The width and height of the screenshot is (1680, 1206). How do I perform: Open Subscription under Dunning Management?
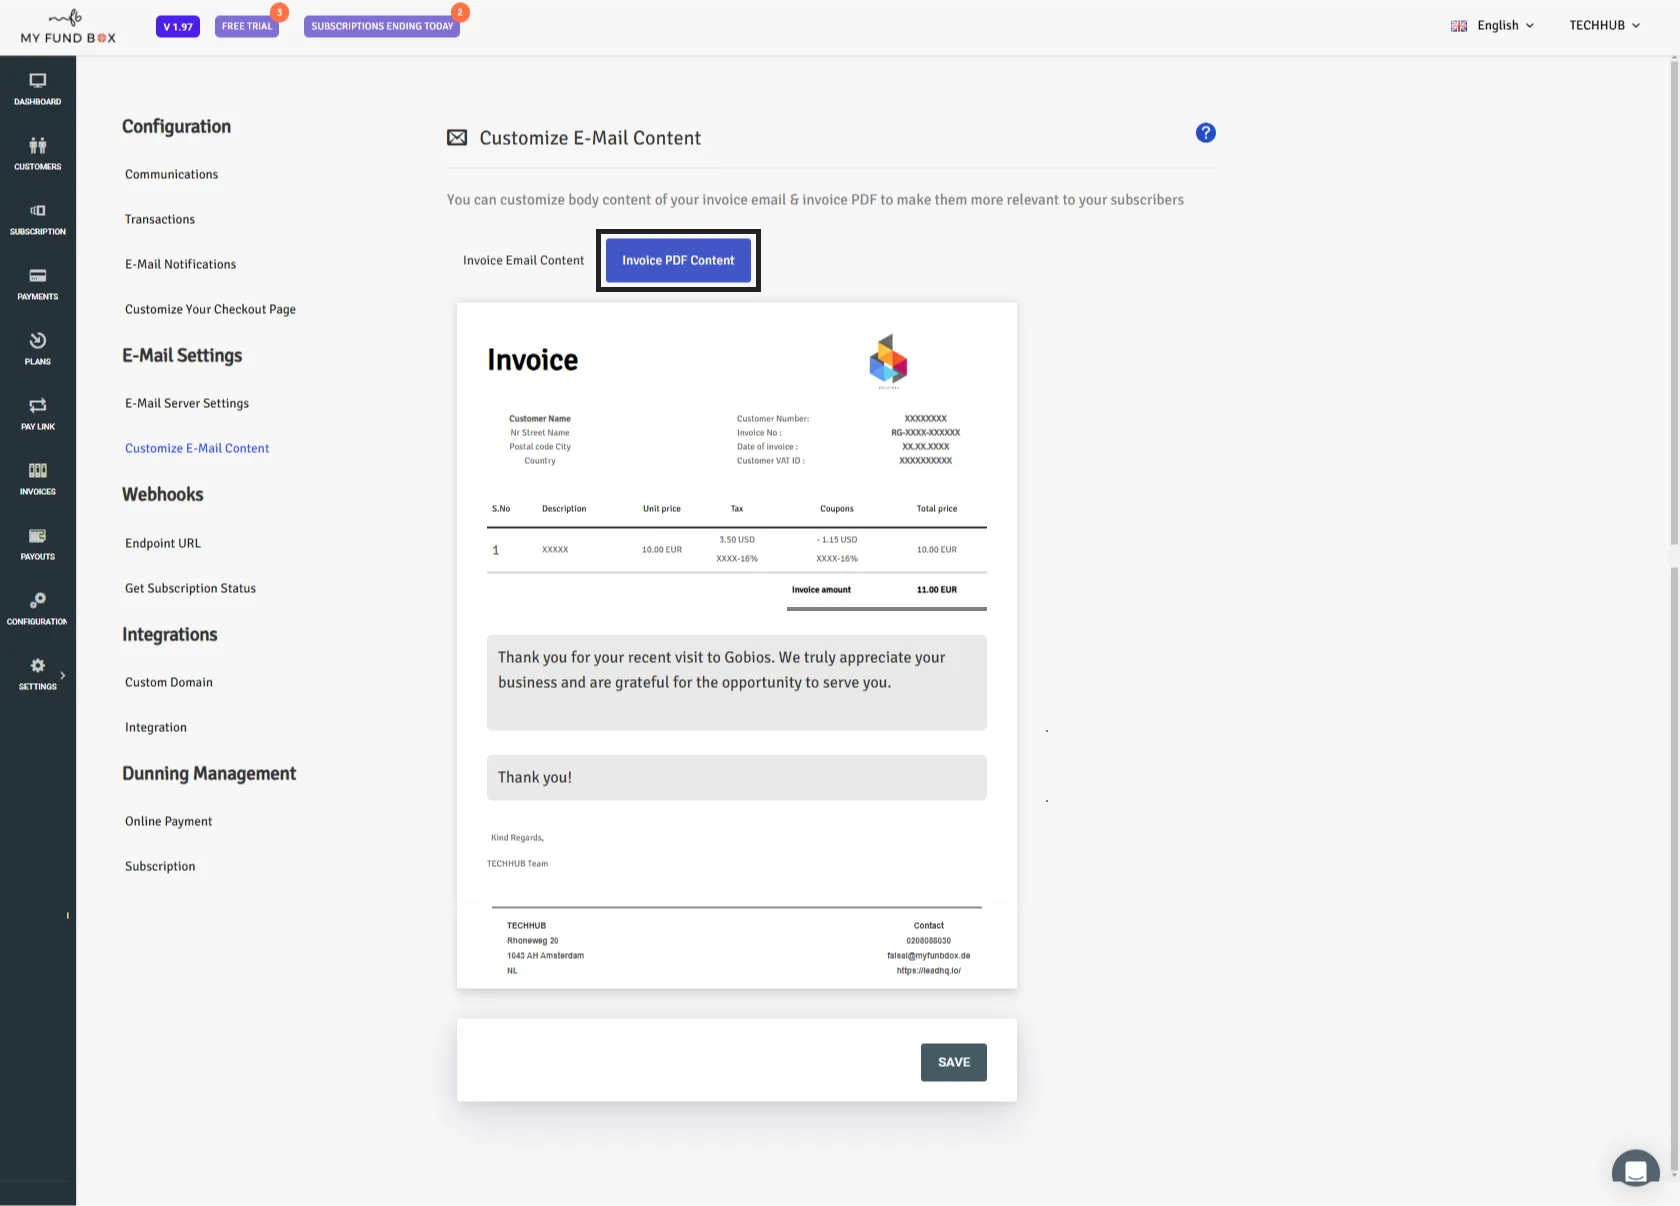point(160,866)
